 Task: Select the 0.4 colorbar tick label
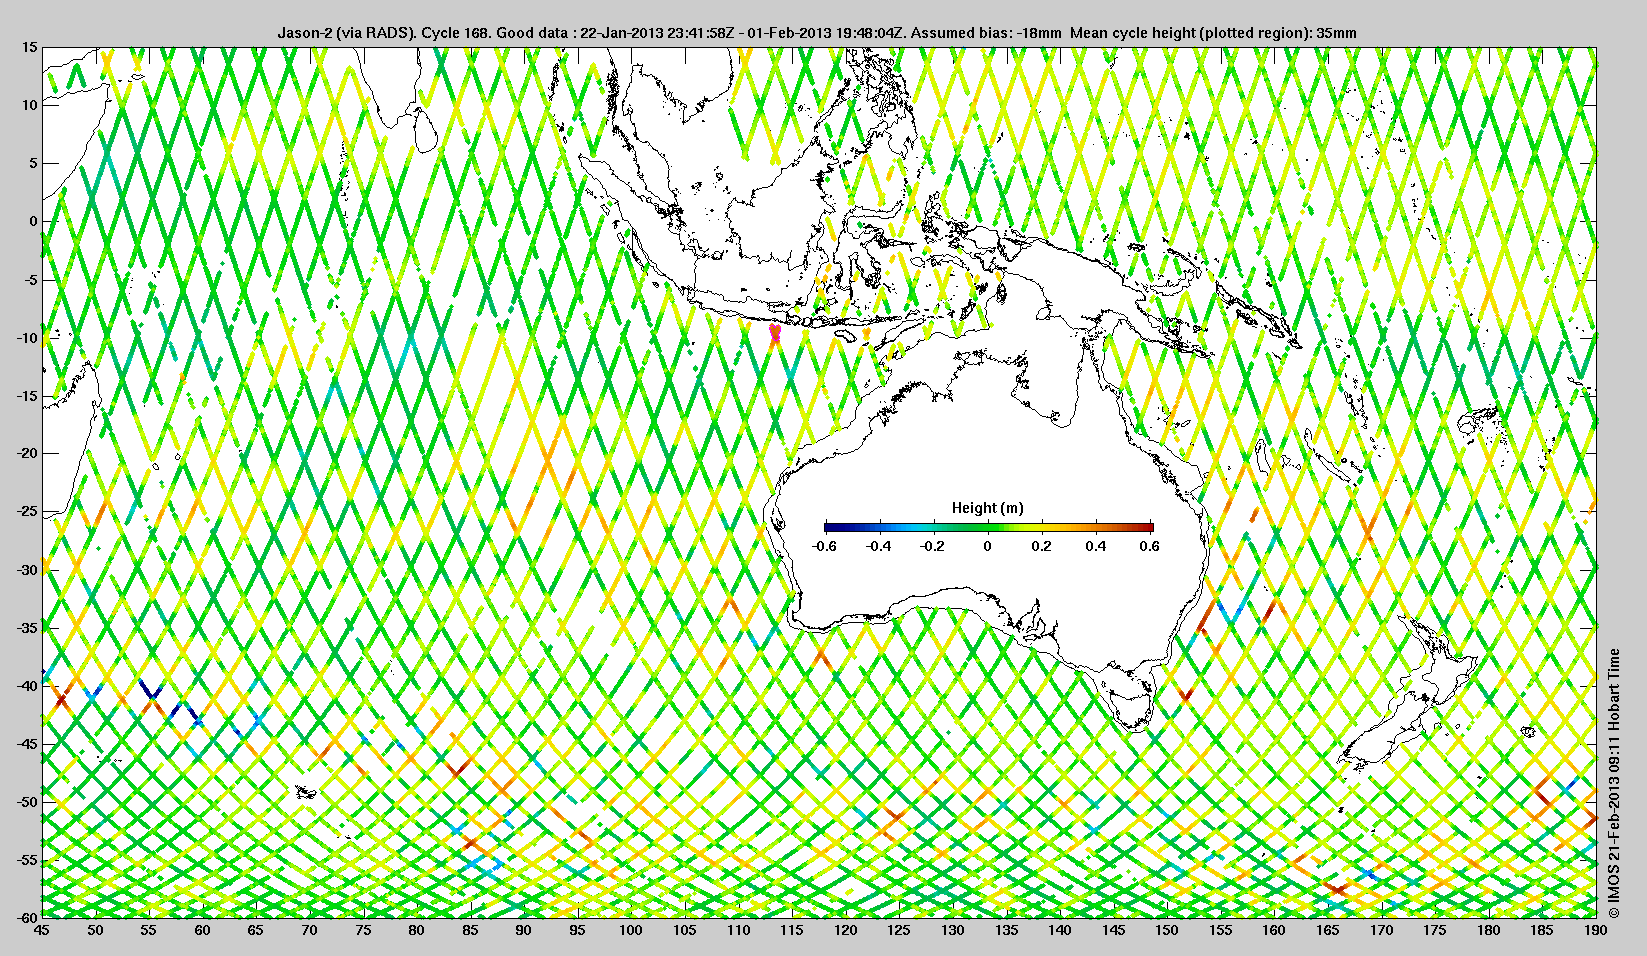[1096, 546]
